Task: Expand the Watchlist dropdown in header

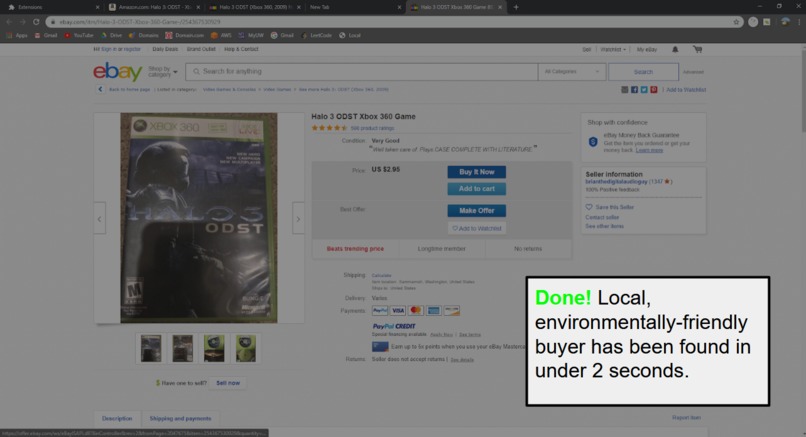Action: coord(613,49)
